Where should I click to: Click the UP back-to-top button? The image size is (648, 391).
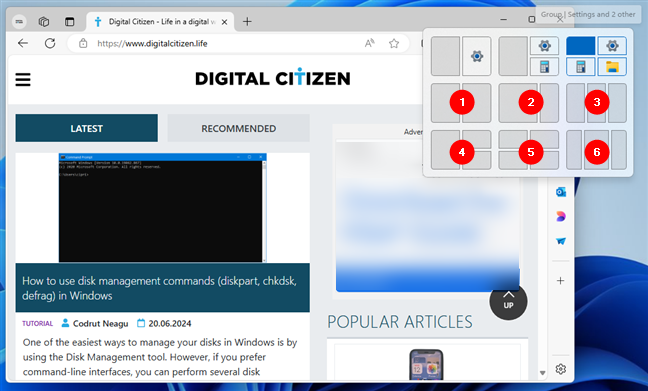[x=508, y=301]
